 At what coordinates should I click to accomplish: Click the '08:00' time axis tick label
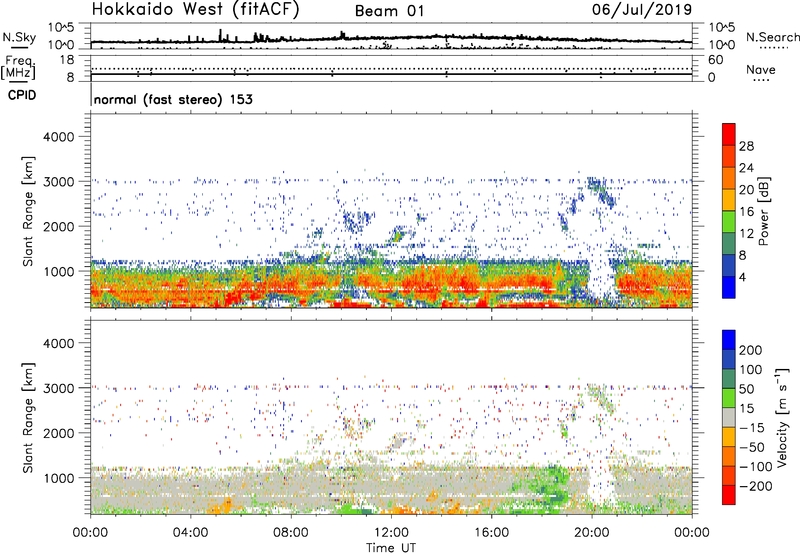[291, 533]
